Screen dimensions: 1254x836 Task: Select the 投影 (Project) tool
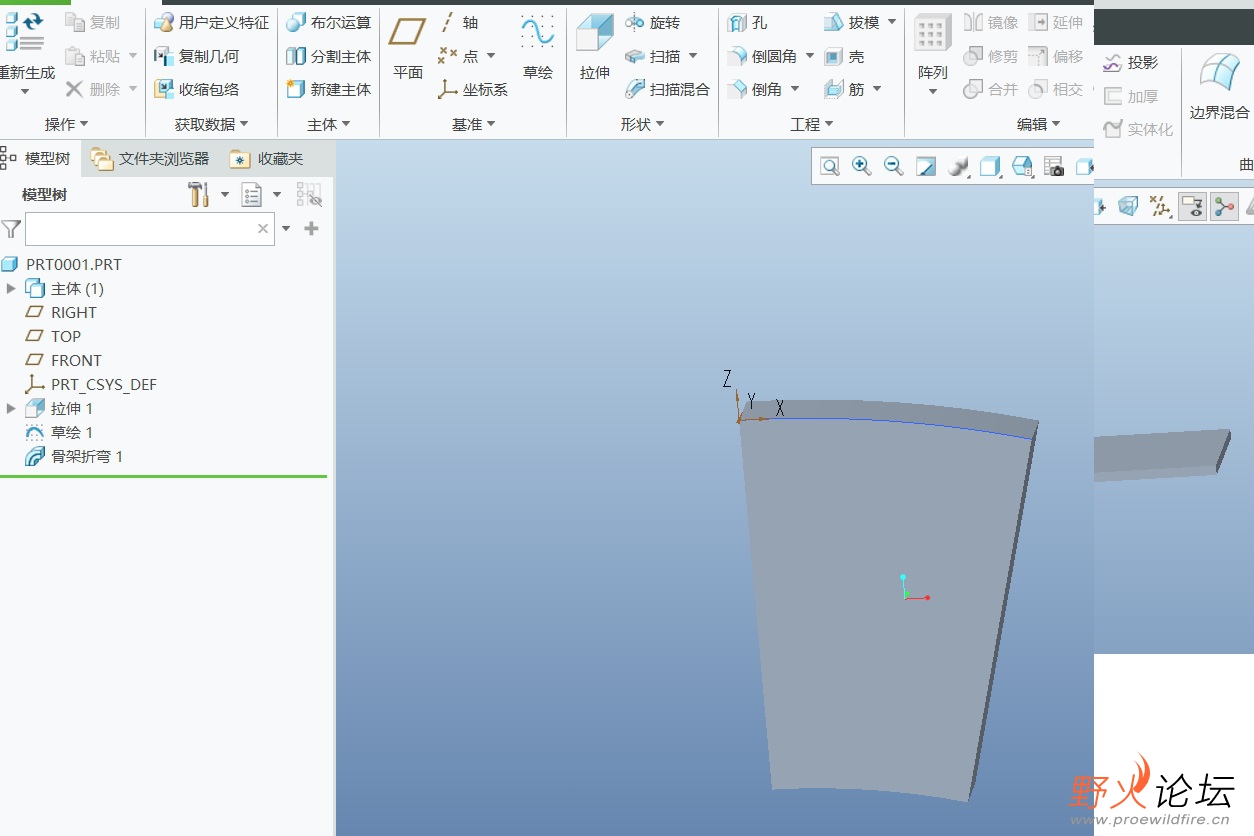(1130, 62)
